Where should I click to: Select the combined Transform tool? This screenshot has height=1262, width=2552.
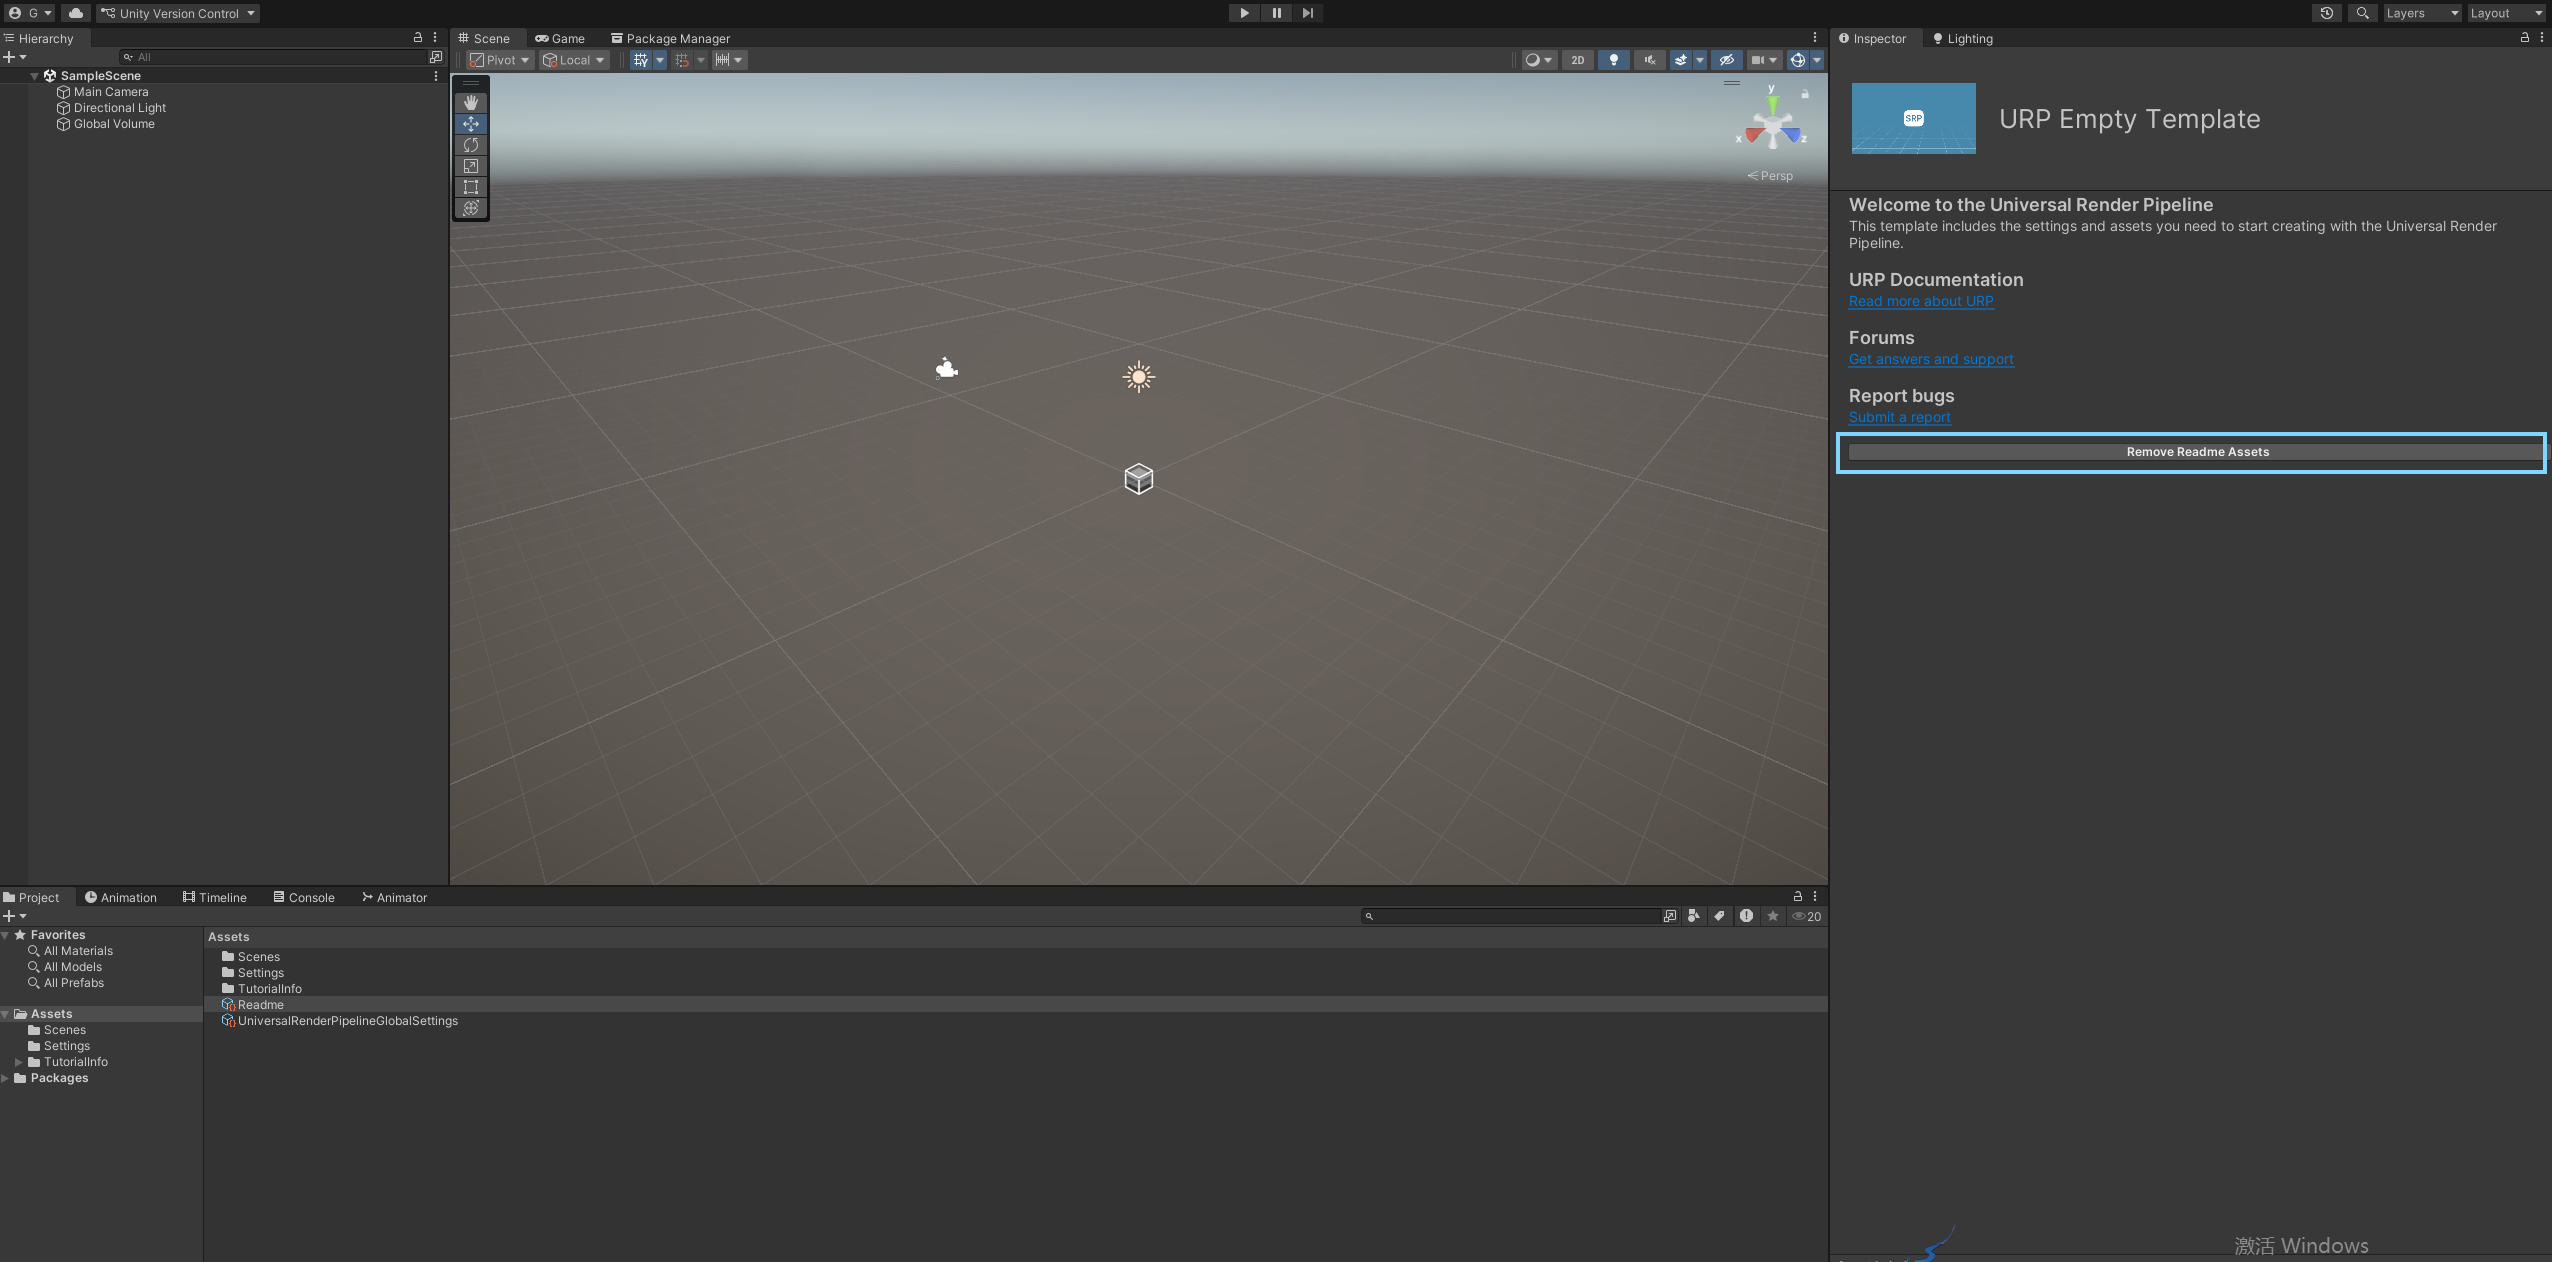(x=471, y=208)
